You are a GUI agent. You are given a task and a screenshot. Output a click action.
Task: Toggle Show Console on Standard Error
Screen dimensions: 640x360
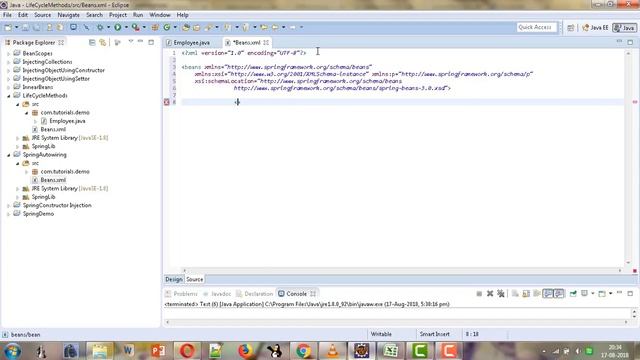559,293
